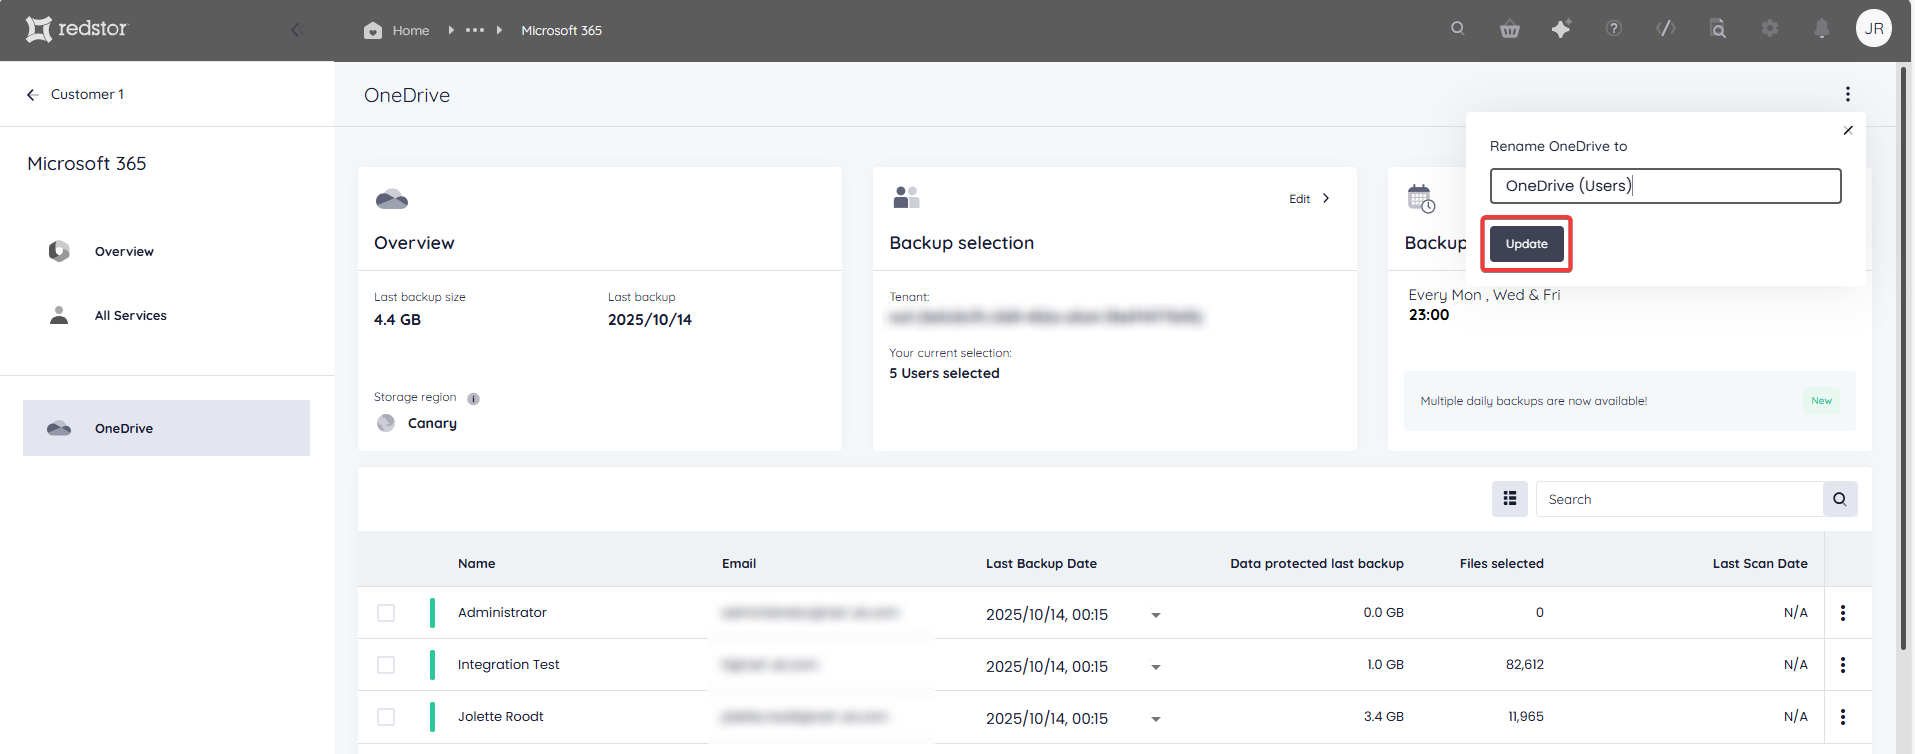
Task: Open Overview in the Microsoft 365 sidebar
Action: pos(124,252)
